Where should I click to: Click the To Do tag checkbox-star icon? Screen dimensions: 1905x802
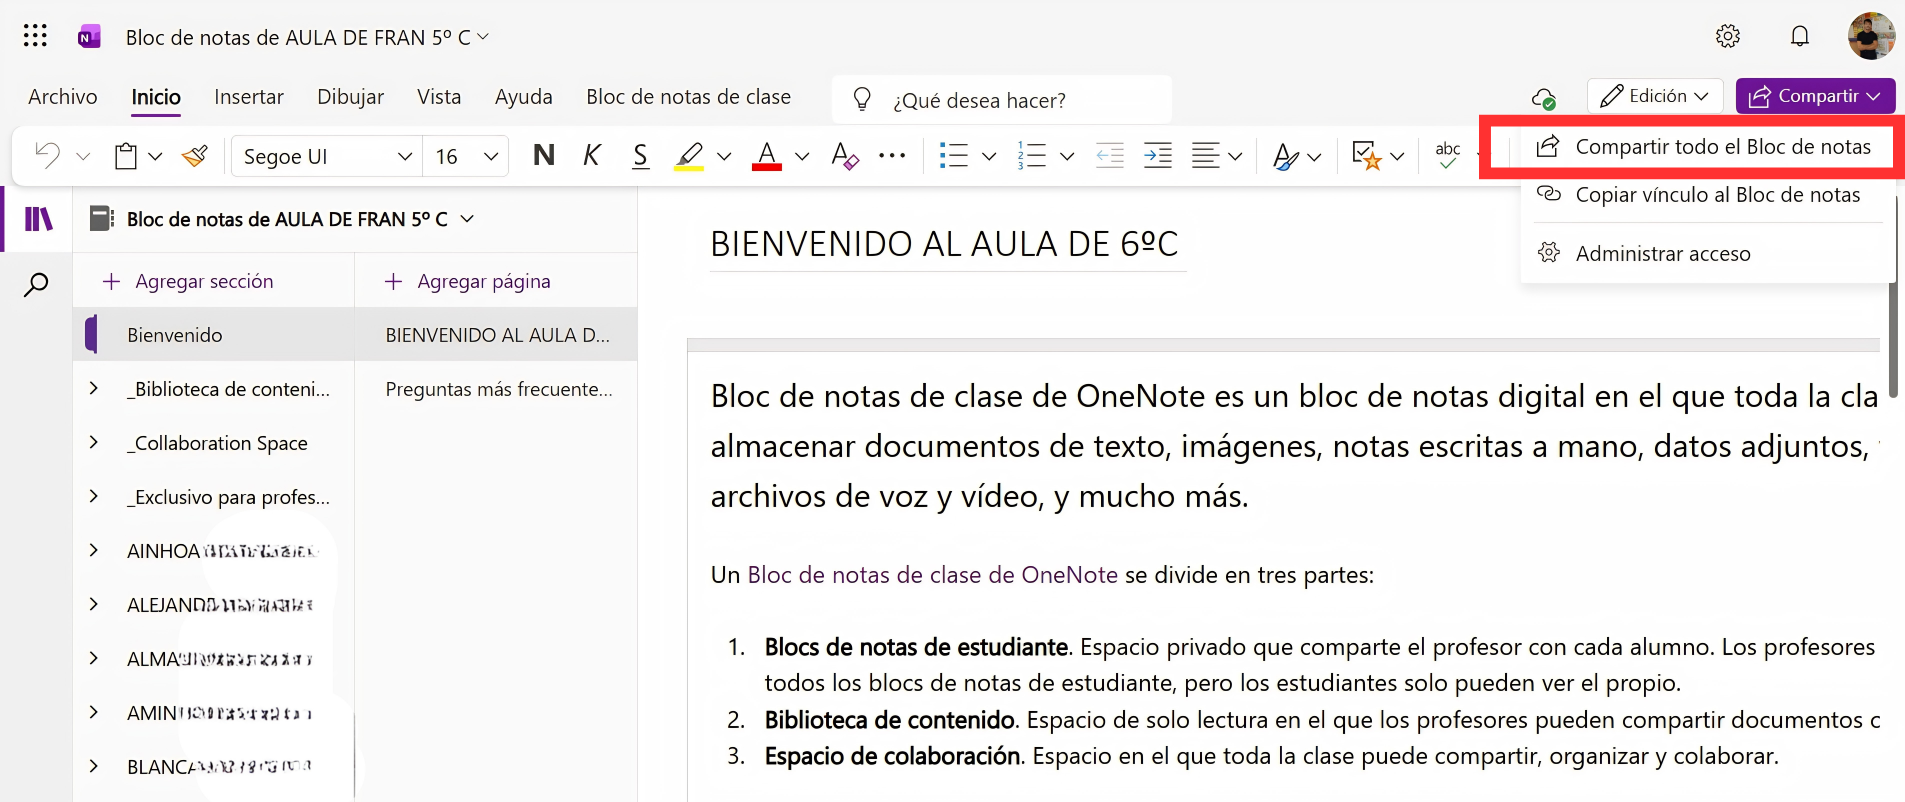point(1366,156)
